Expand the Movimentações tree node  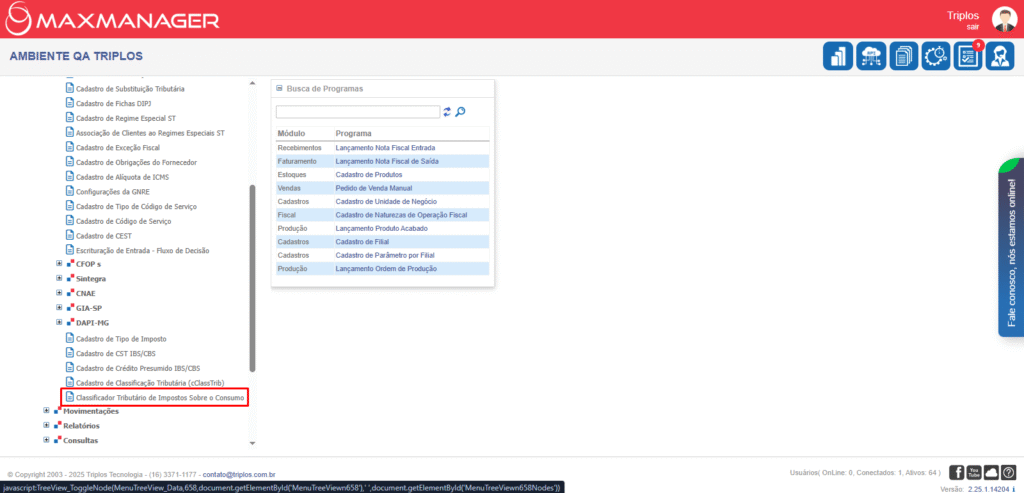tap(46, 411)
